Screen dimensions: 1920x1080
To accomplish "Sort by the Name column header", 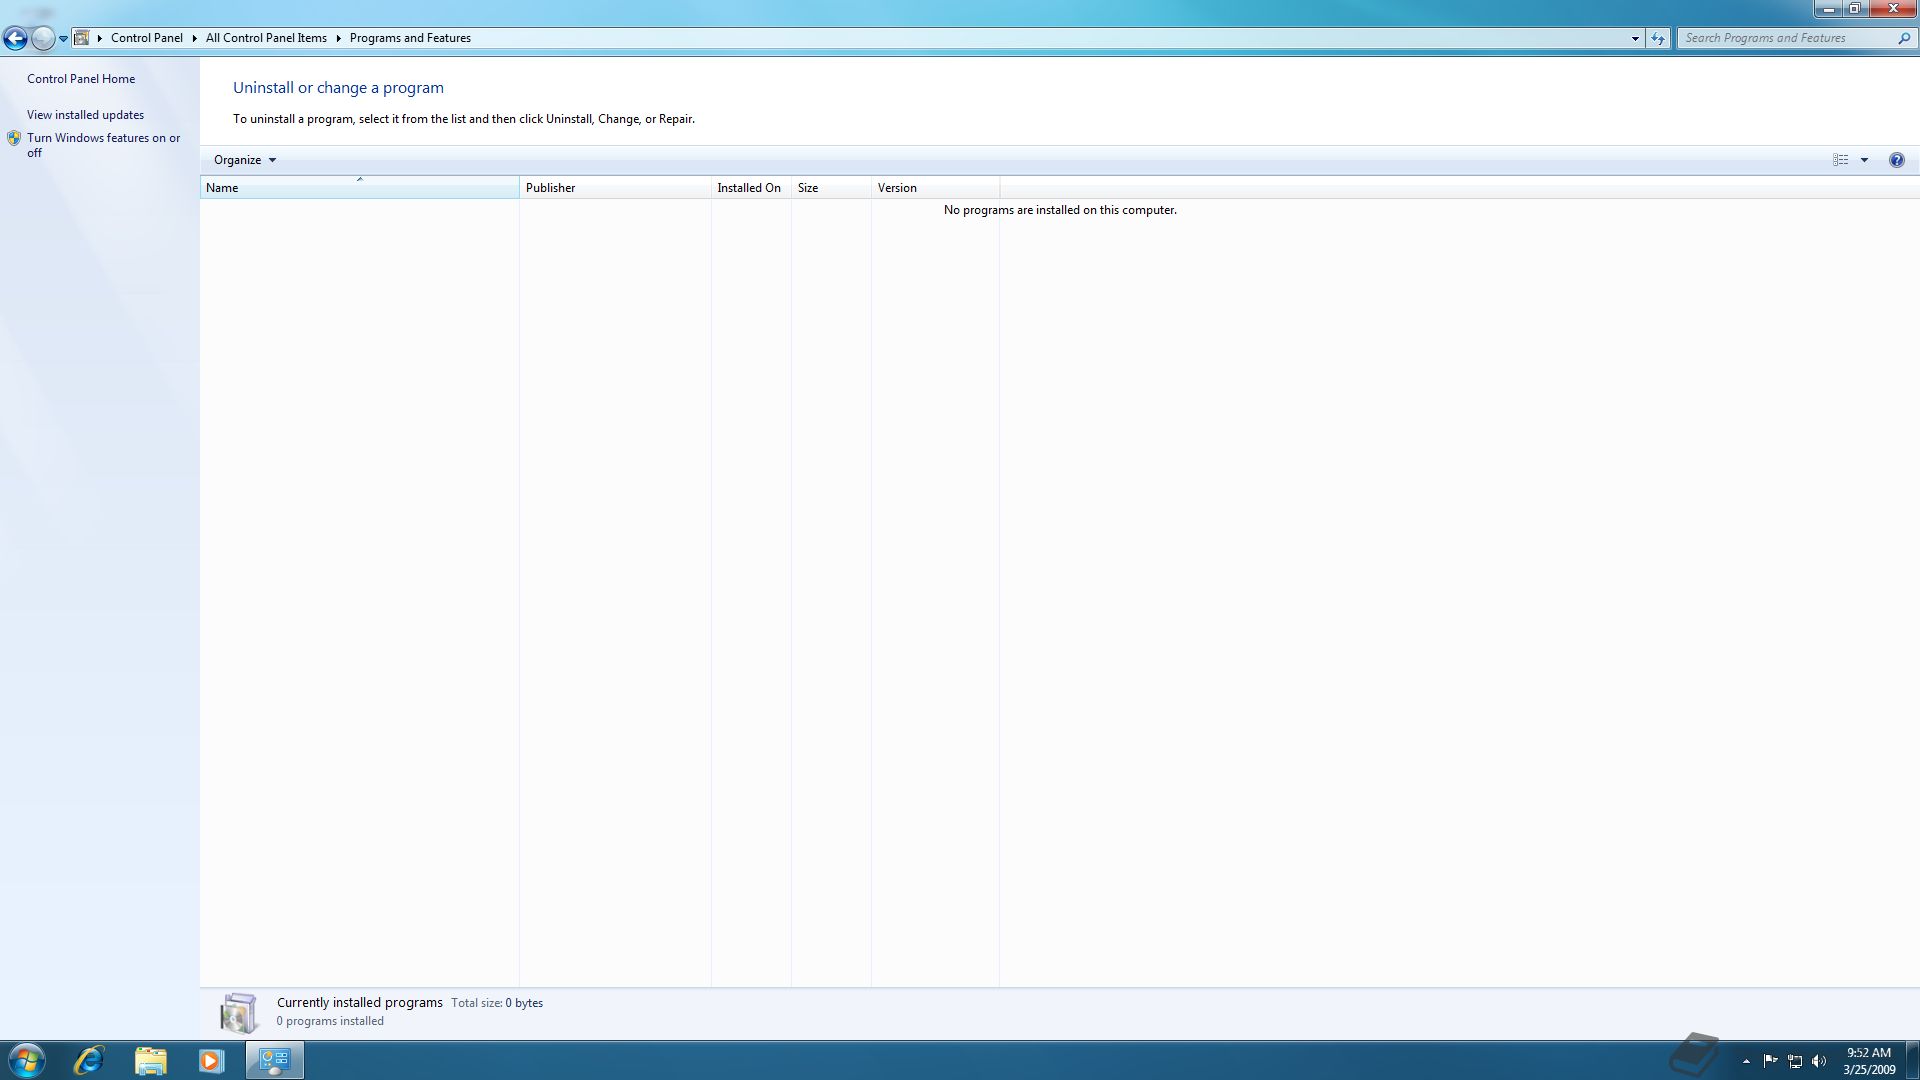I will point(360,188).
